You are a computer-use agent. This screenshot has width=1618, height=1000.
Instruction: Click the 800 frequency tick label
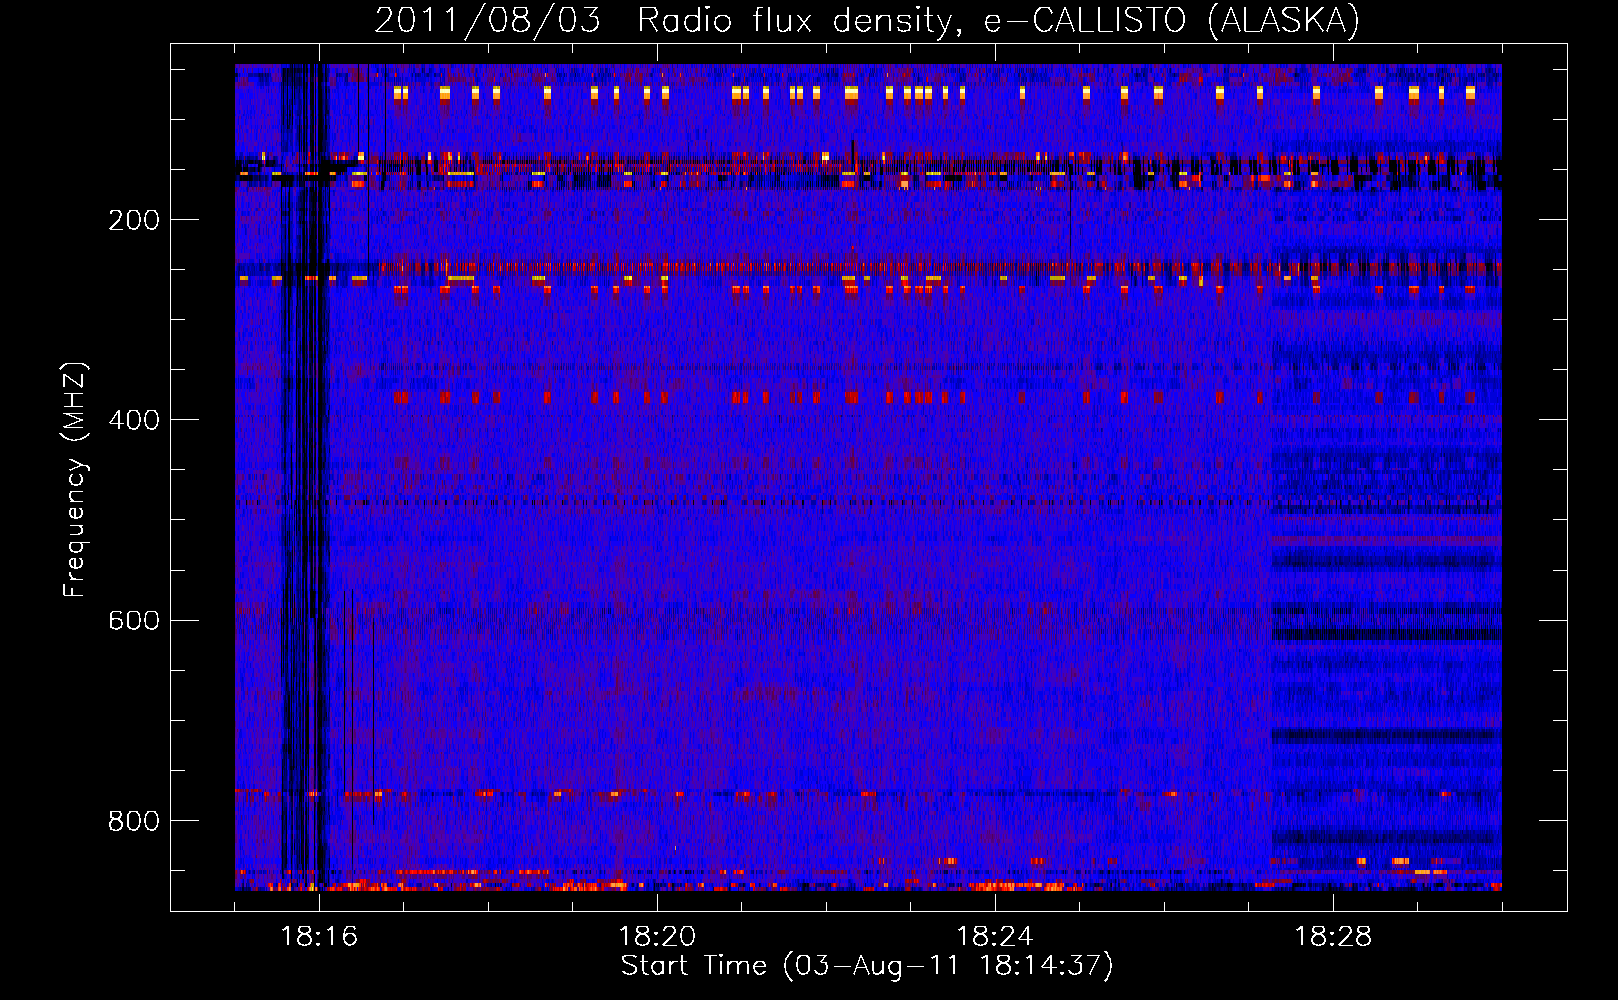tap(134, 821)
